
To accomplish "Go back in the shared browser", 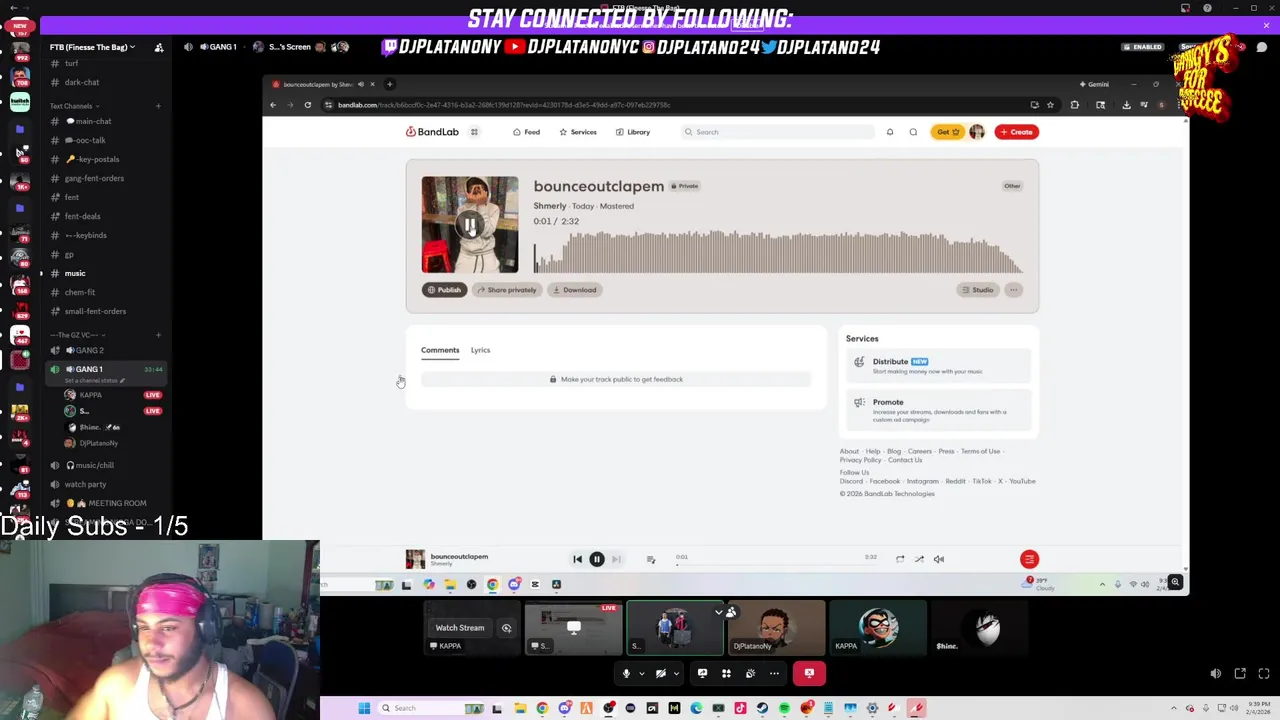I will (273, 105).
